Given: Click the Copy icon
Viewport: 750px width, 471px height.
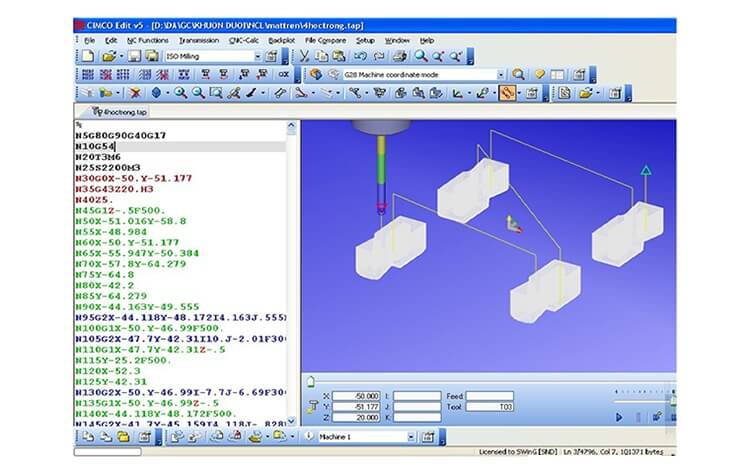Looking at the screenshot, I should (322, 56).
